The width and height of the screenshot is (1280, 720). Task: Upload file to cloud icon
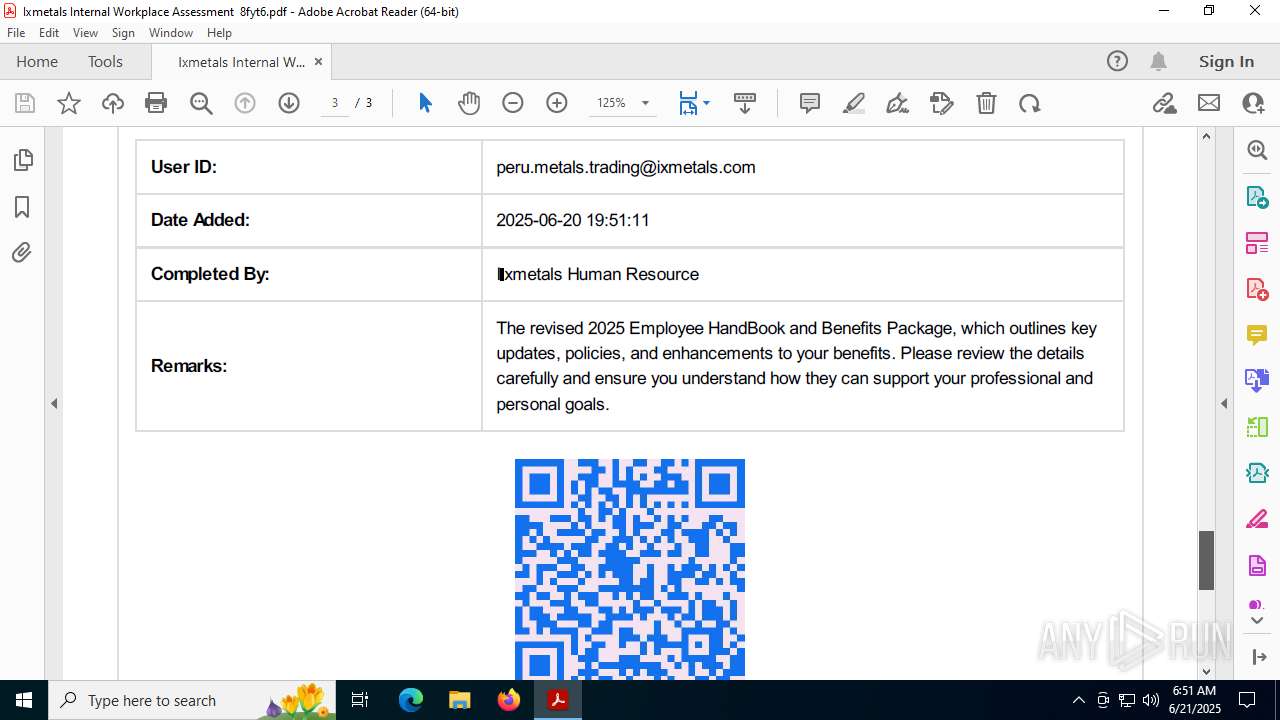coord(113,103)
